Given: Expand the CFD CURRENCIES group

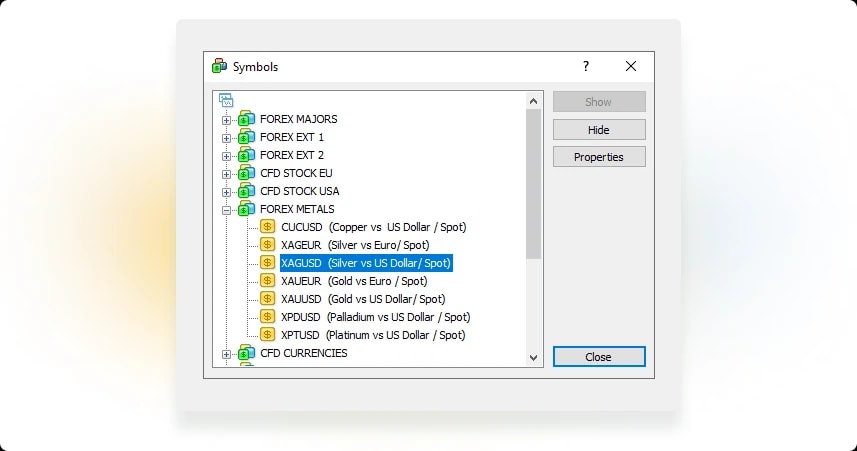Looking at the screenshot, I should click(x=226, y=354).
